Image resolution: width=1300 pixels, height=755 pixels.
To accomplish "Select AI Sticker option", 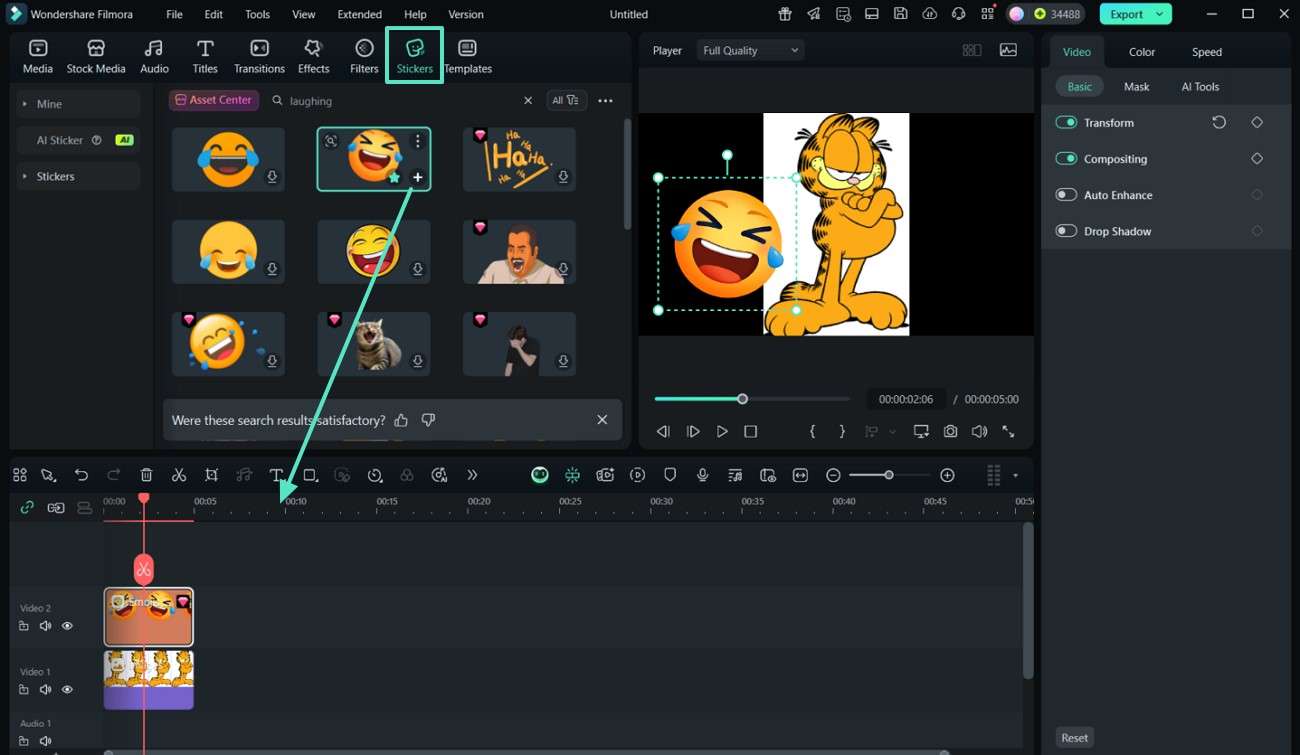I will pos(78,140).
